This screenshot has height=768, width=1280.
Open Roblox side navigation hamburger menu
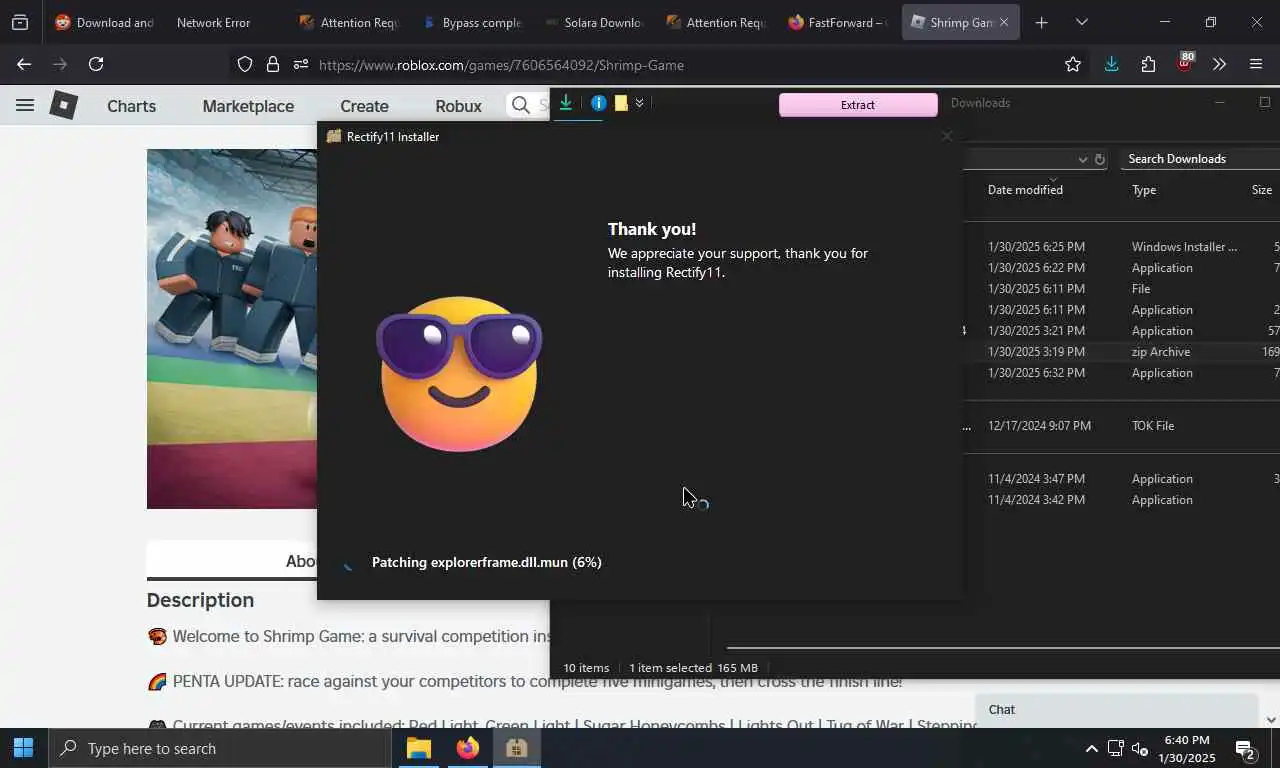(x=25, y=105)
